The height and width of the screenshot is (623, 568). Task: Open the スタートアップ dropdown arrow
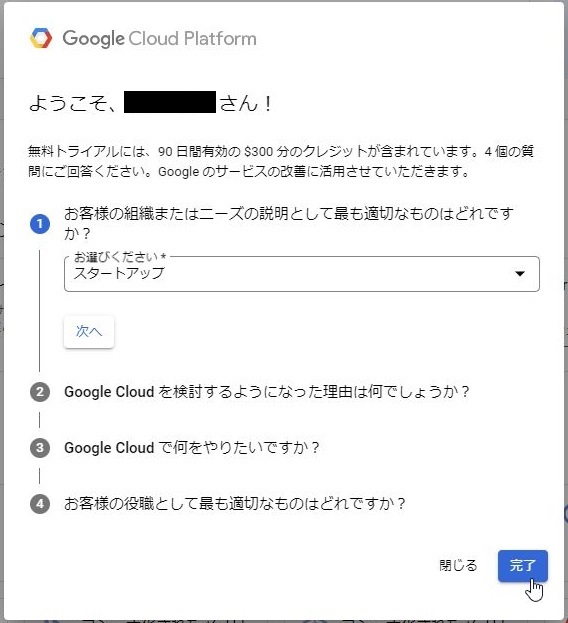(520, 273)
